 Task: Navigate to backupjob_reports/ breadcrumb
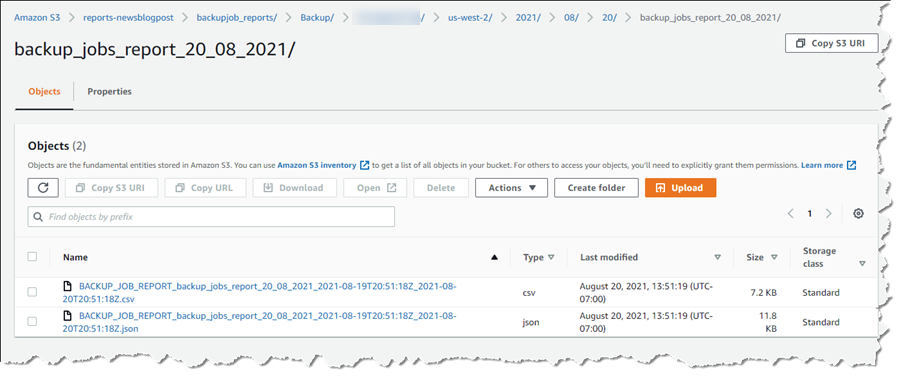pyautogui.click(x=237, y=17)
